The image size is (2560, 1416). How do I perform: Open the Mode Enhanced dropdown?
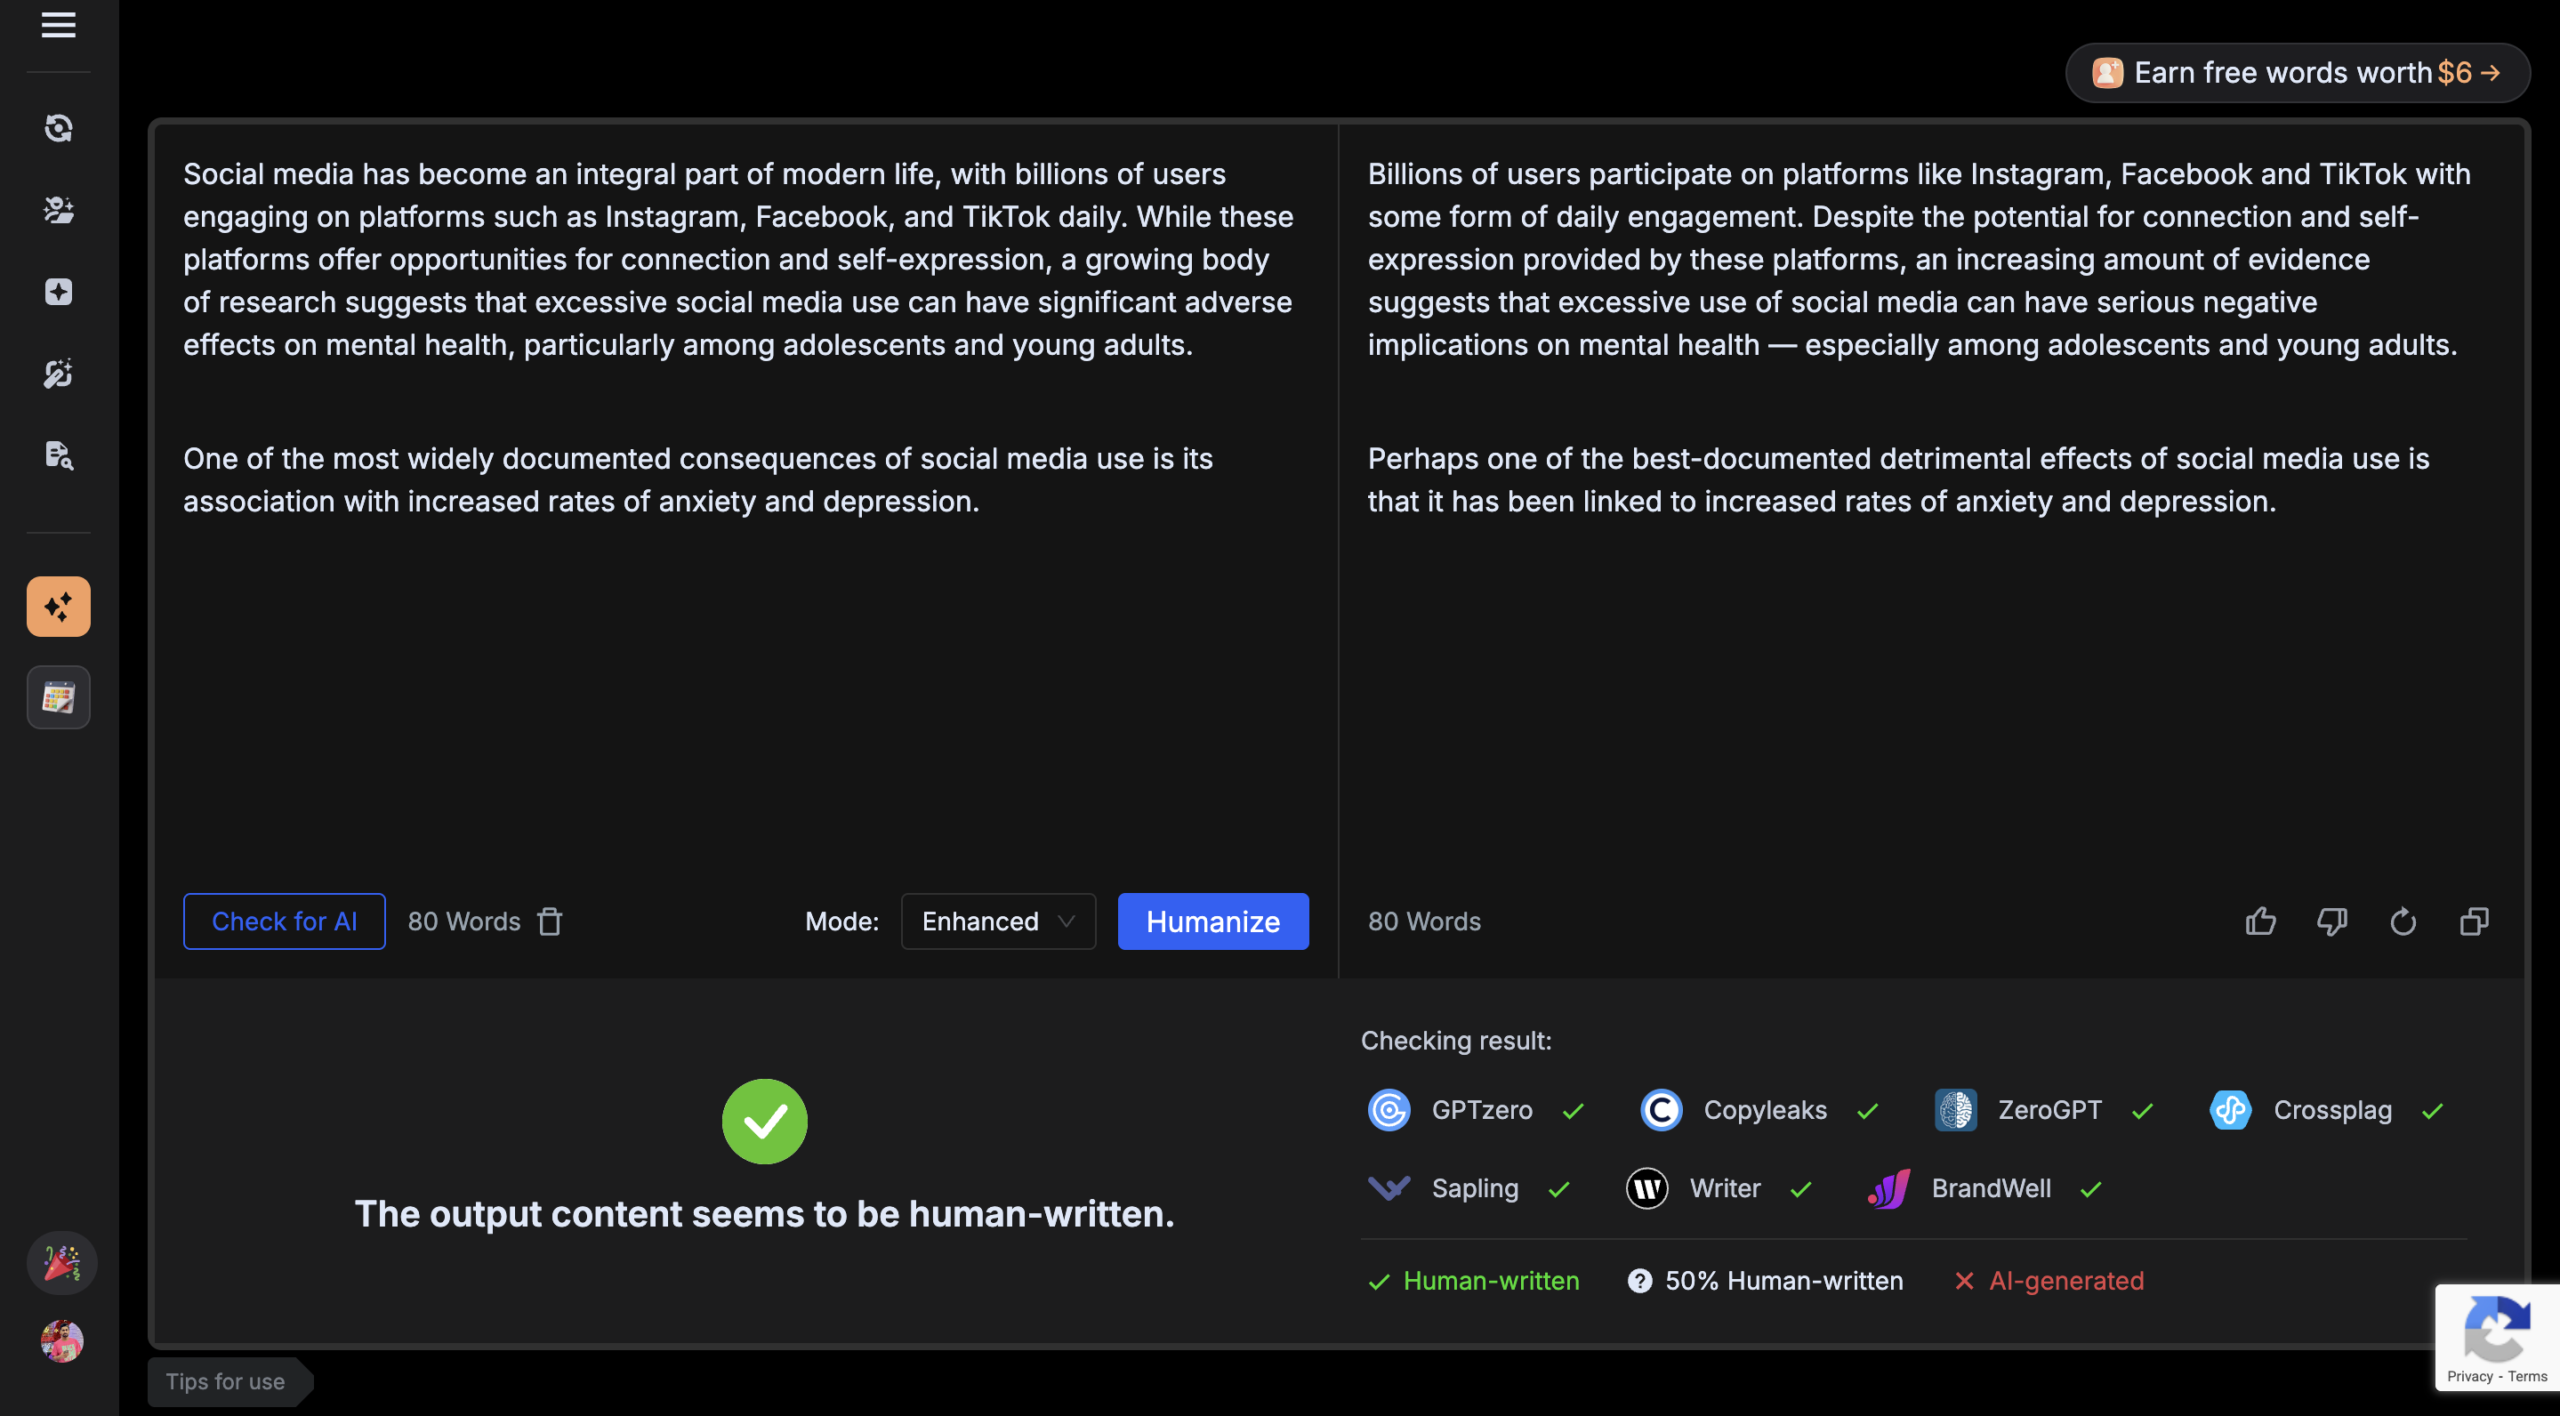998,921
